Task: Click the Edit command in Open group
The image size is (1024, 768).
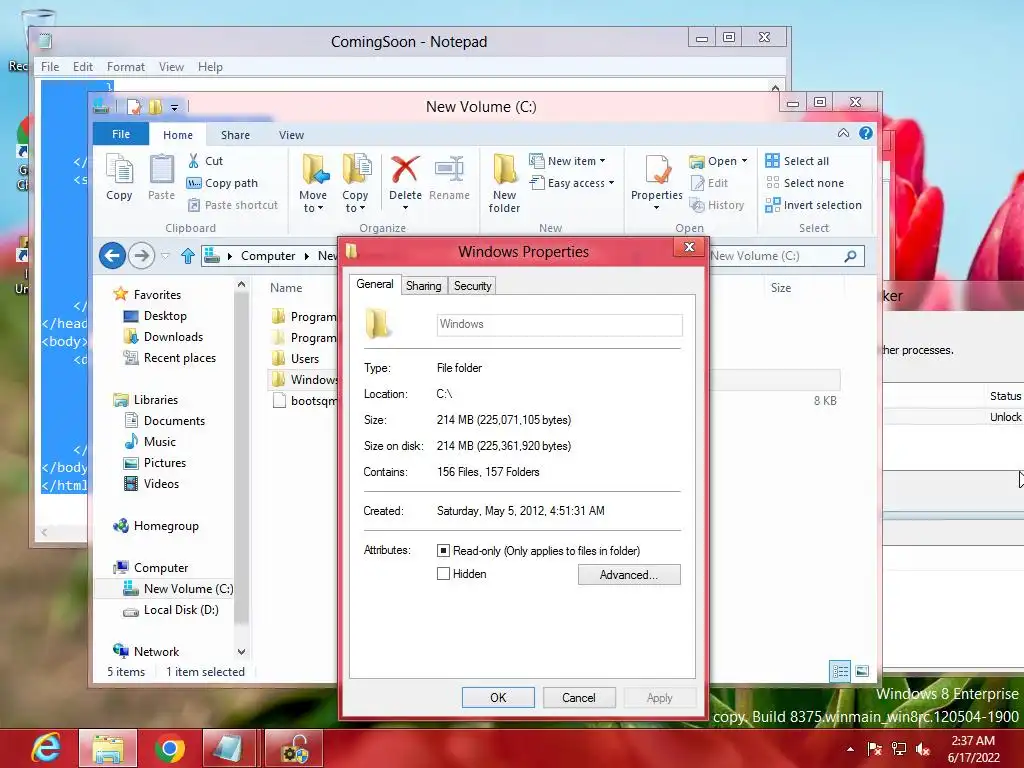Action: pyautogui.click(x=709, y=183)
